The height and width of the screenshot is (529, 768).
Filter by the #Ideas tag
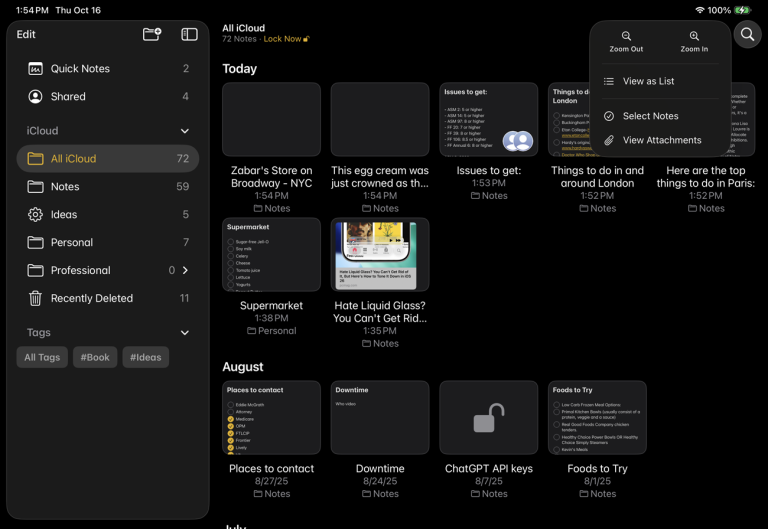pyautogui.click(x=145, y=357)
